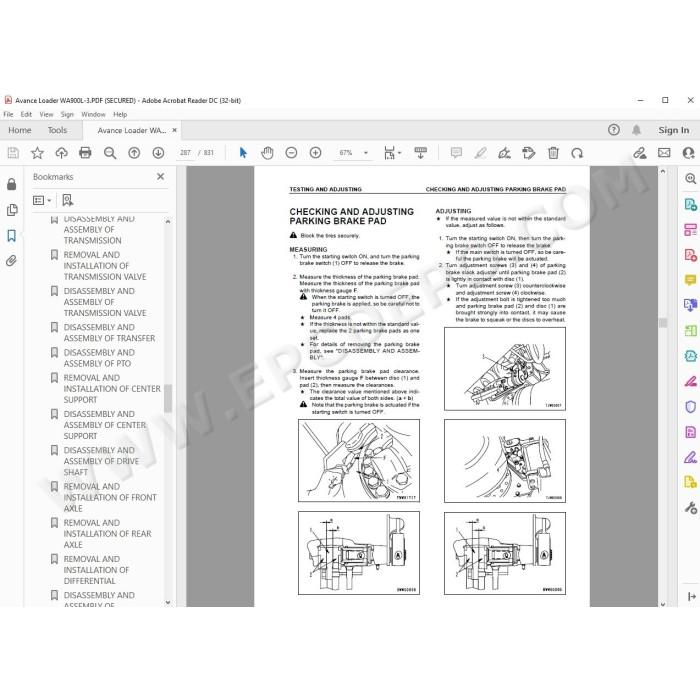Click the Save file icon
This screenshot has width=700, height=700.
click(x=13, y=153)
